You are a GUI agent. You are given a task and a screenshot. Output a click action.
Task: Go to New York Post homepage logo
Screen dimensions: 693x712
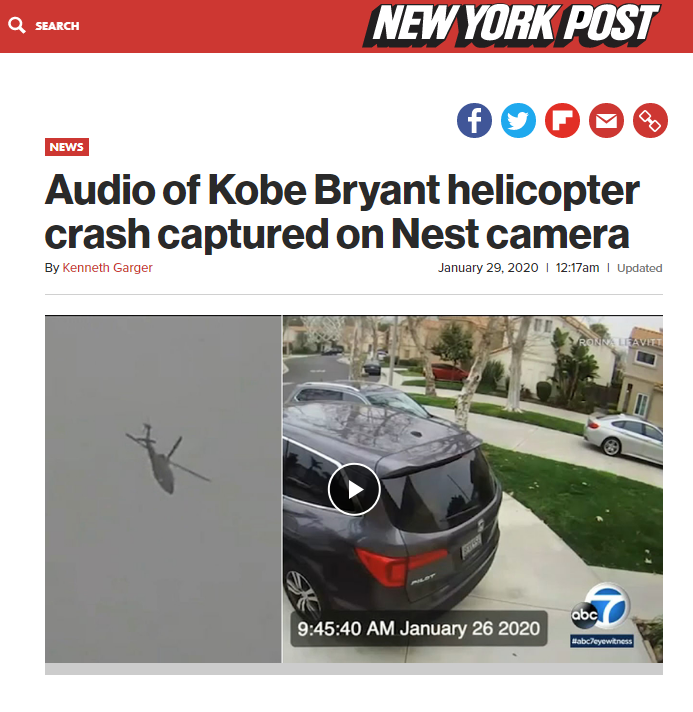[x=511, y=25]
